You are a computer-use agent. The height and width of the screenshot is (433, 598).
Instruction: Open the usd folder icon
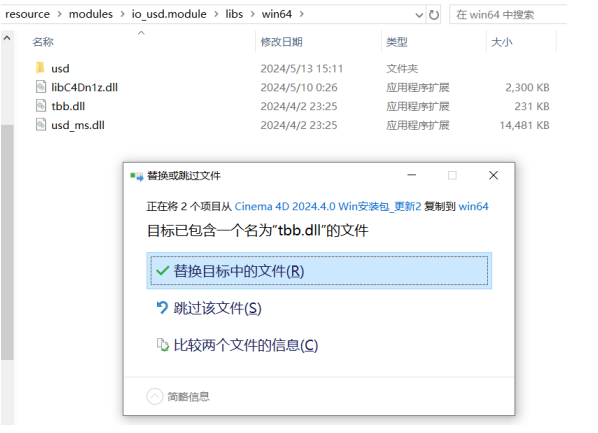point(40,68)
